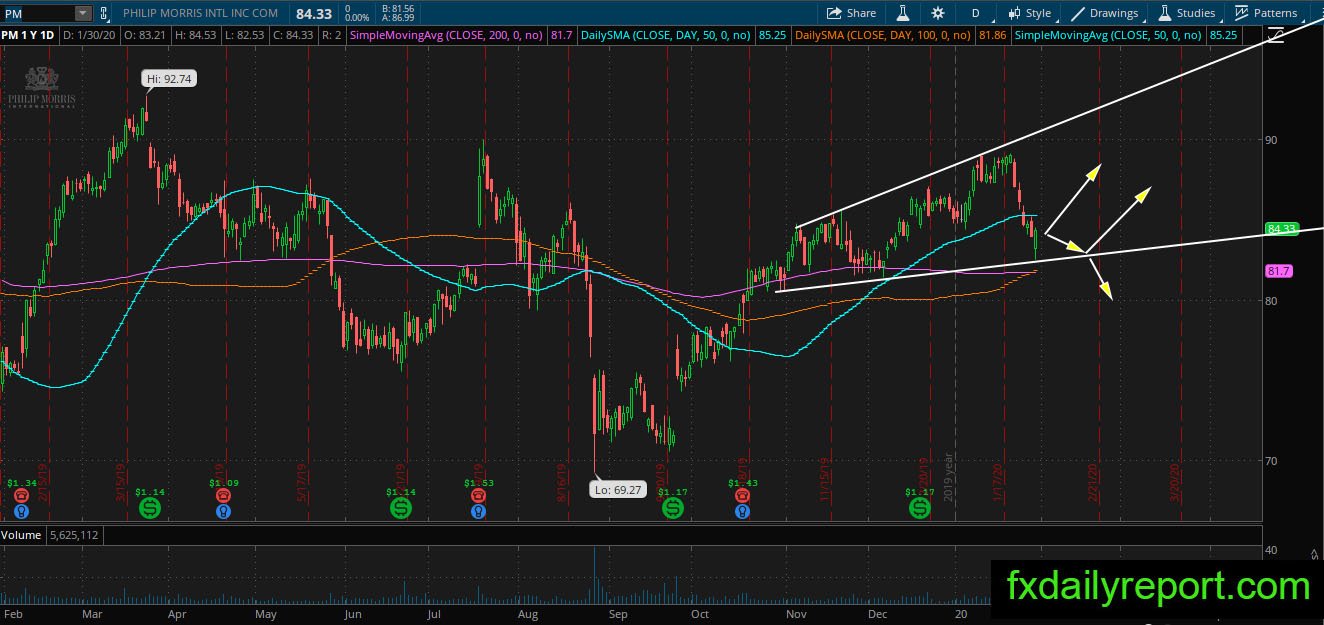The width and height of the screenshot is (1324, 625).
Task: Click the symbol link chain icon
Action: pyautogui.click(x=104, y=14)
